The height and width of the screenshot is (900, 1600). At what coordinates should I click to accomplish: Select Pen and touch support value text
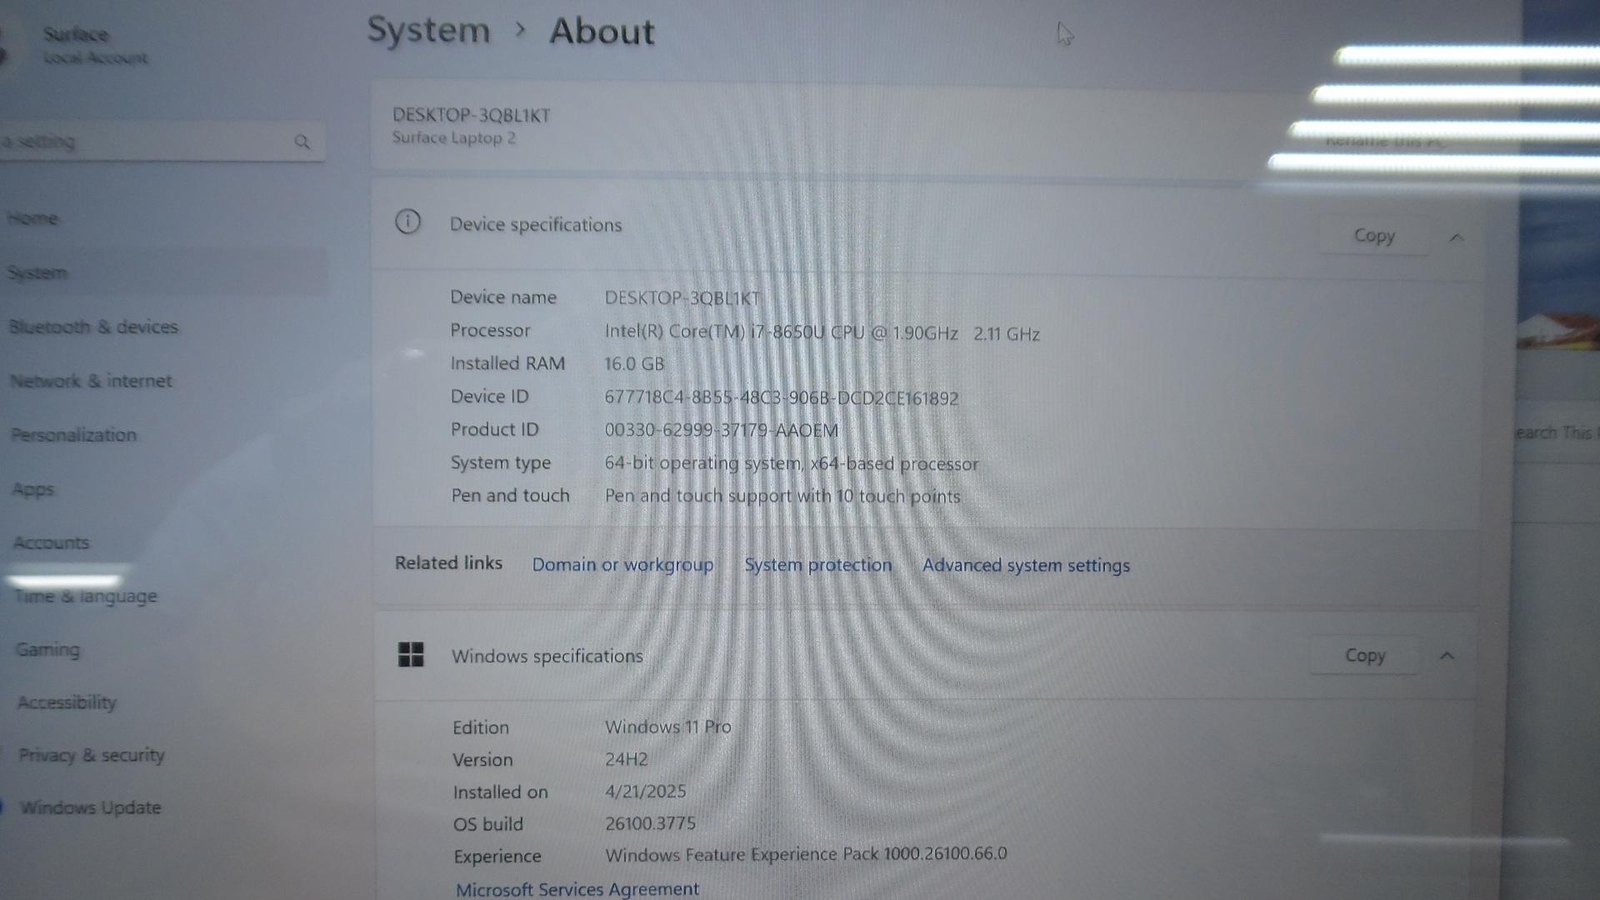pos(782,496)
